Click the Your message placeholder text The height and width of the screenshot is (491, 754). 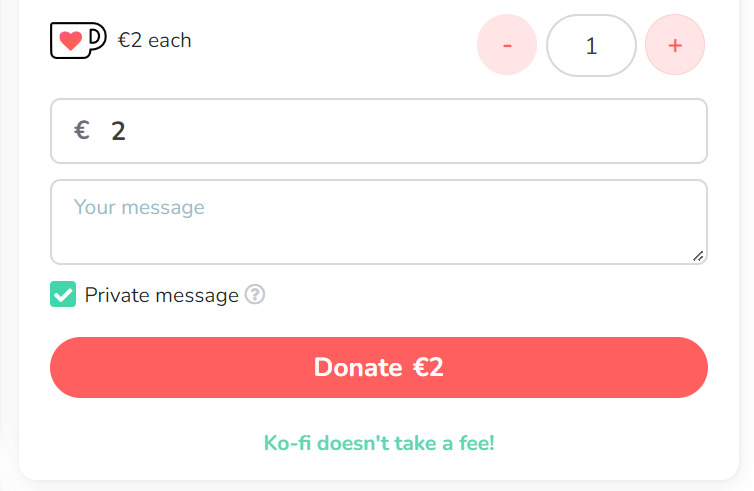pyautogui.click(x=139, y=207)
